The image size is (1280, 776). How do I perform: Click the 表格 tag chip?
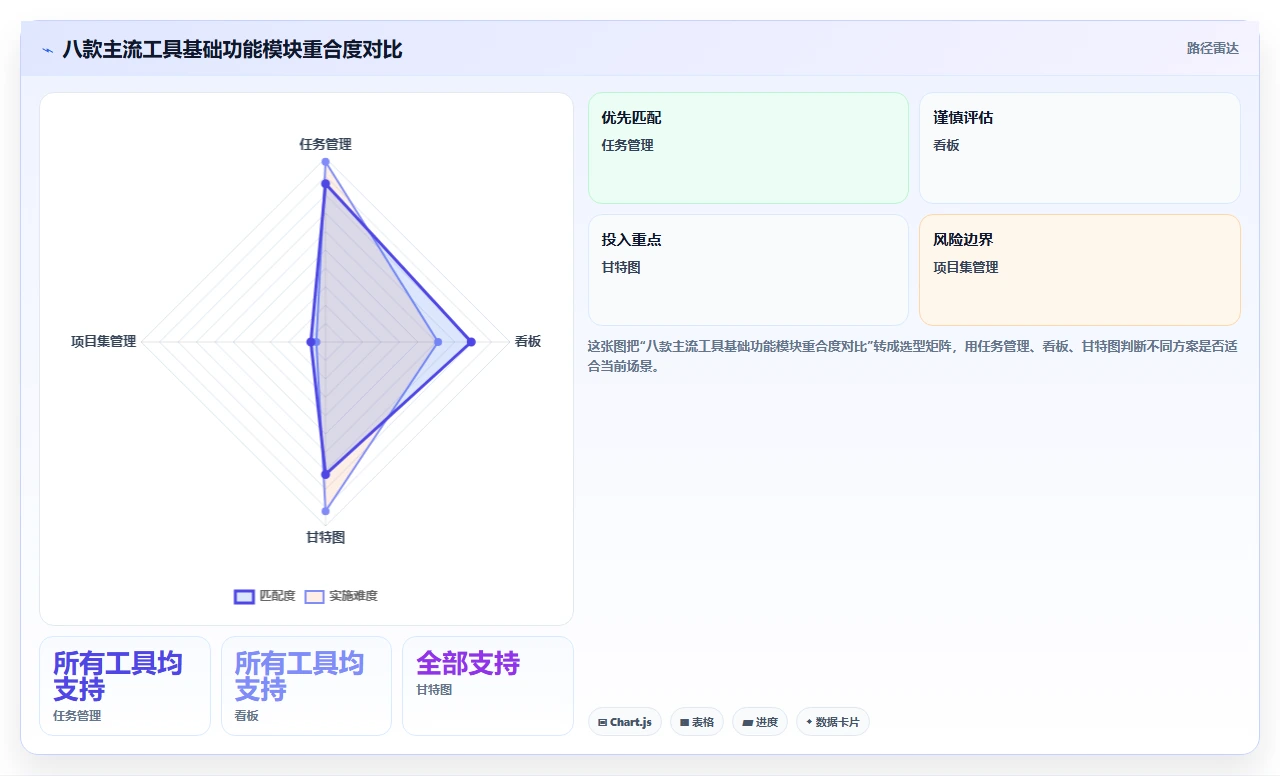[x=697, y=722]
